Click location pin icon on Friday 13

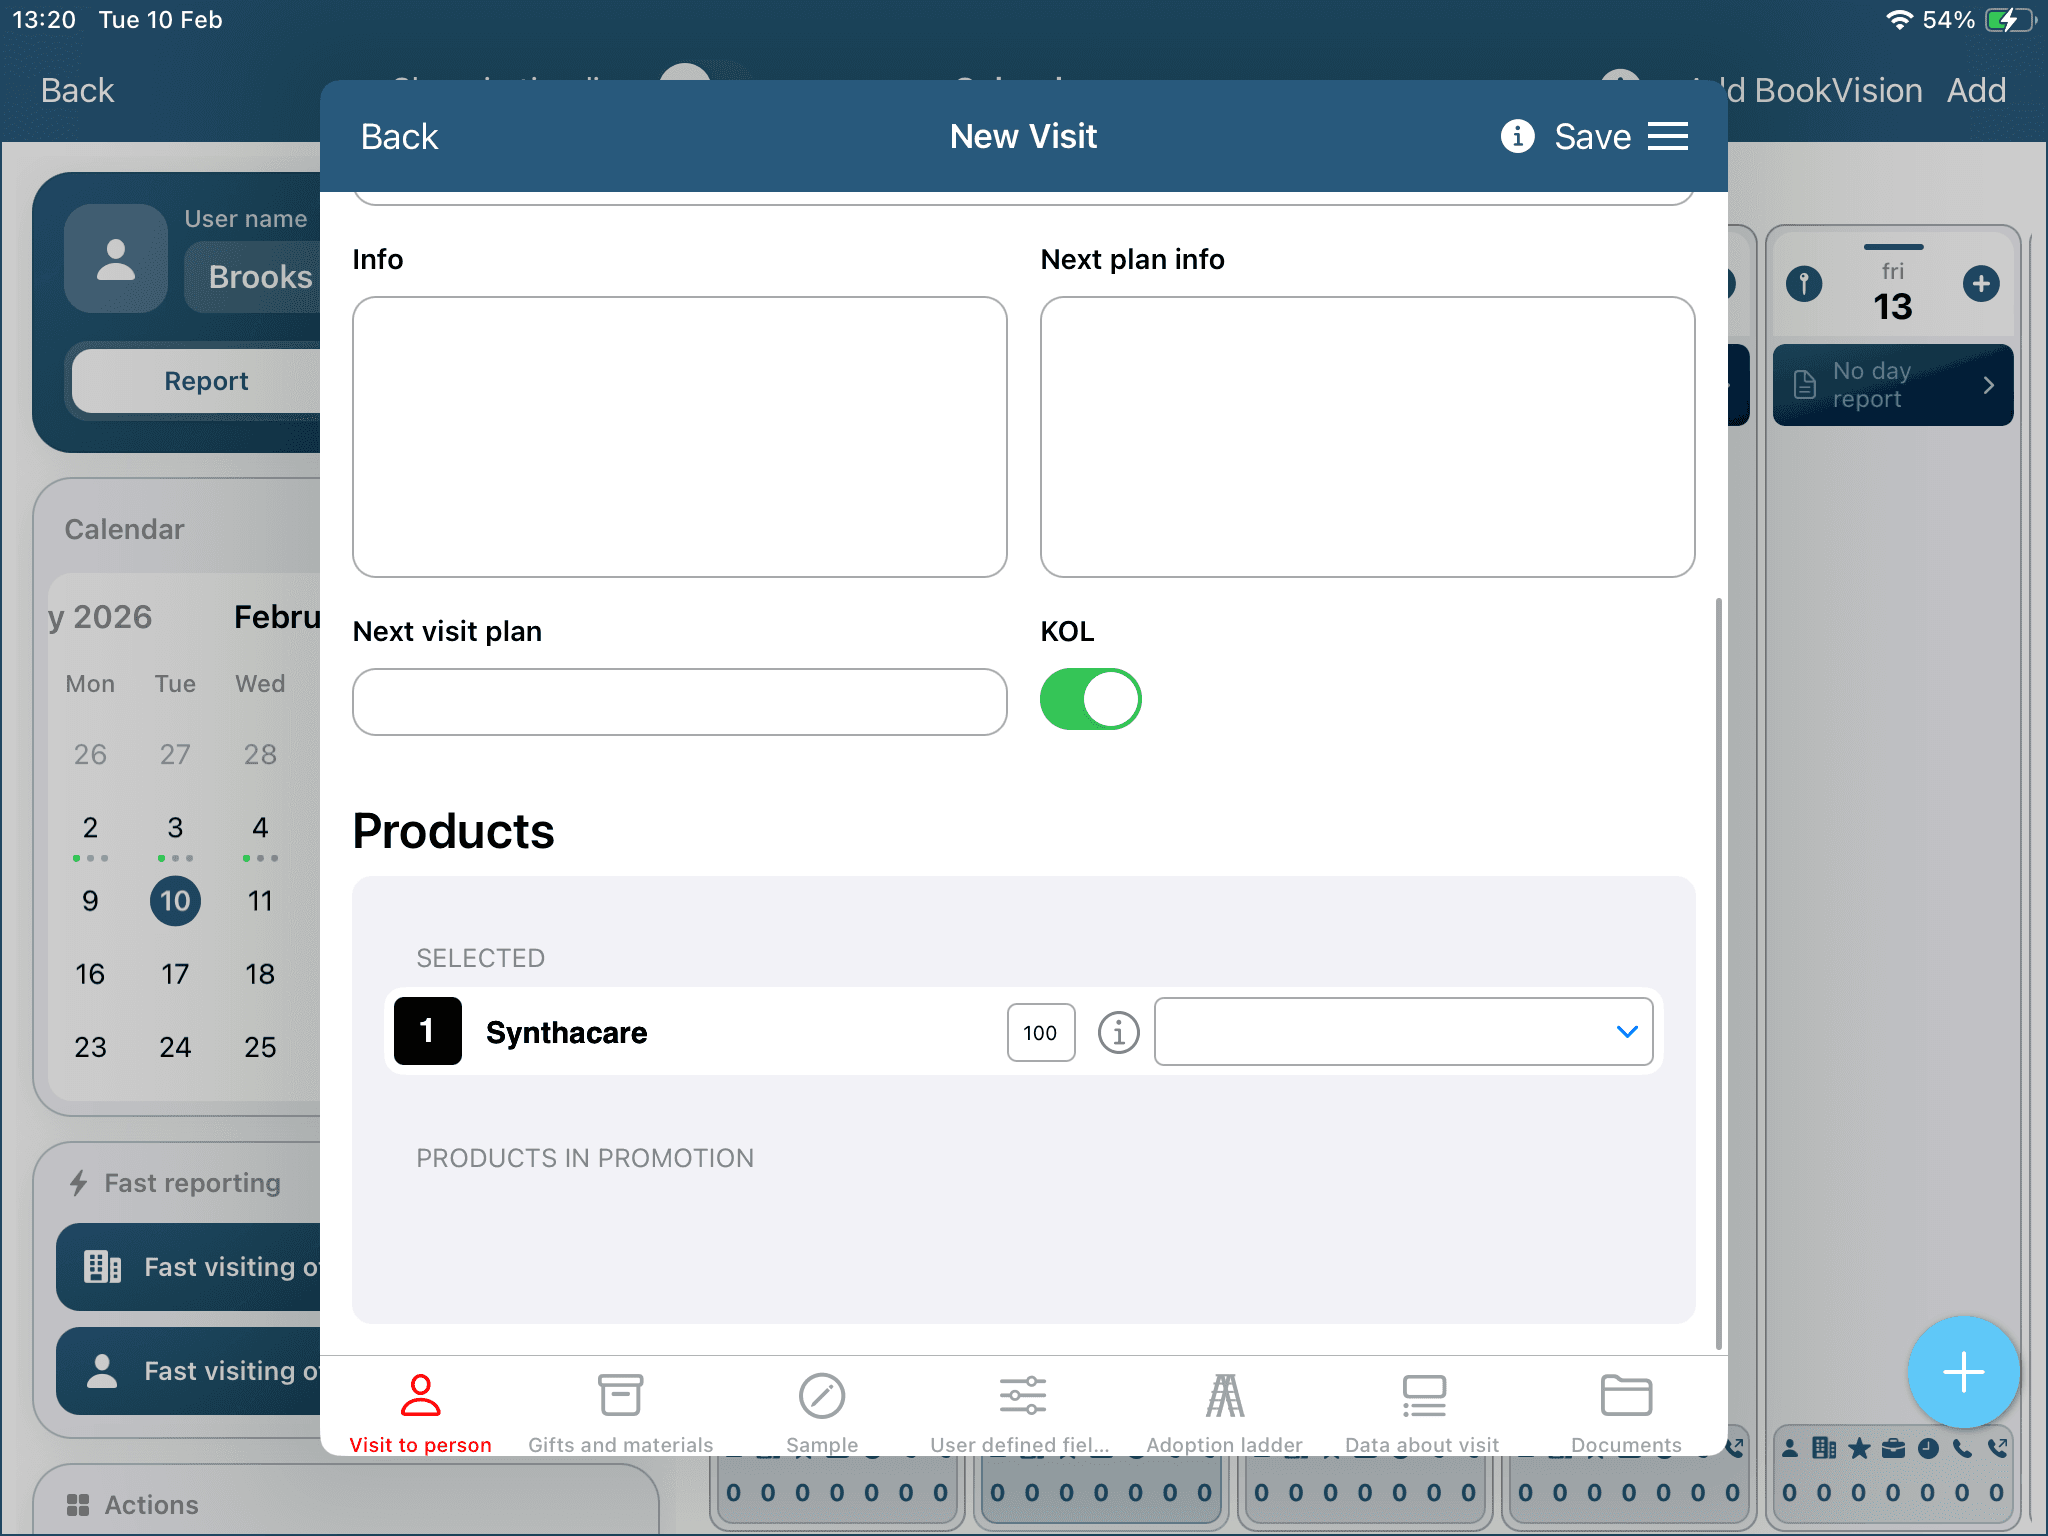click(x=1804, y=284)
